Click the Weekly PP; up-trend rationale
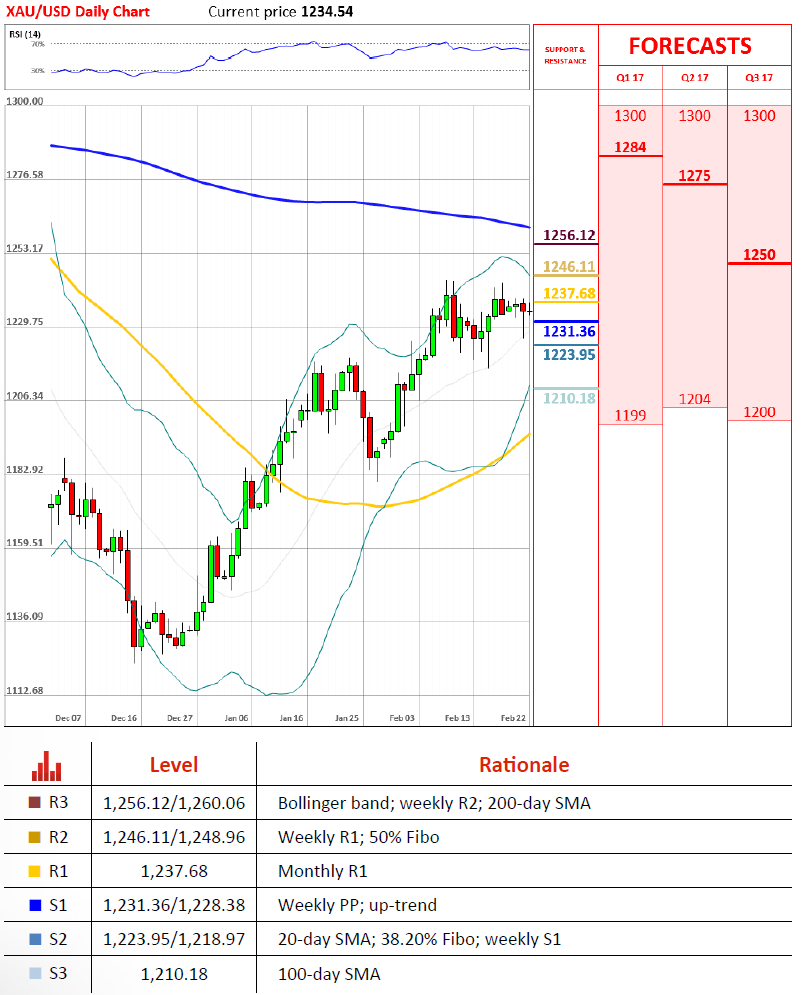 click(x=357, y=906)
